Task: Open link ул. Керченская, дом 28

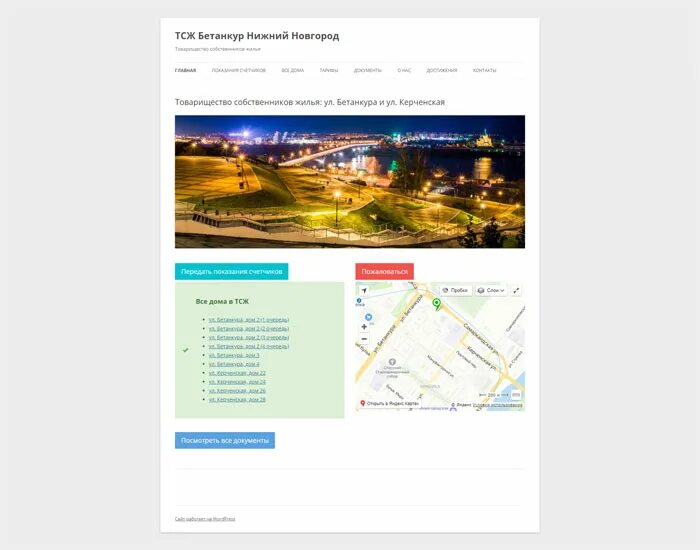Action: pyautogui.click(x=237, y=400)
